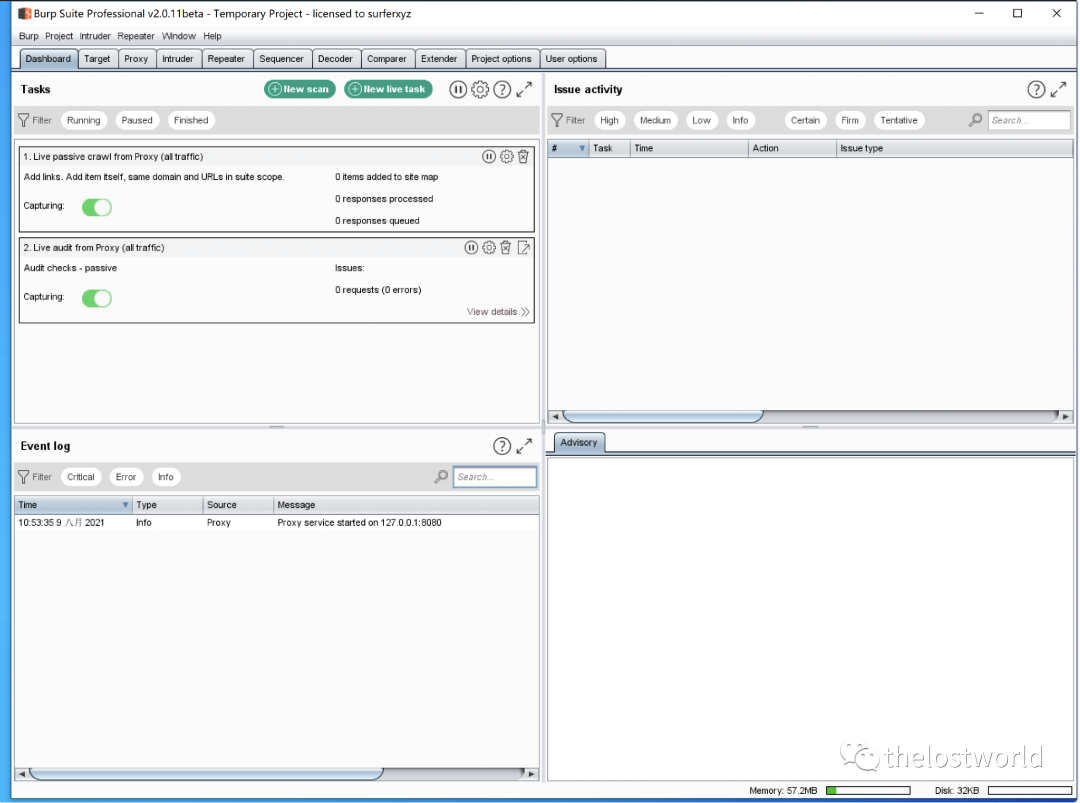Expand the Event log panel
The height and width of the screenshot is (803, 1080).
point(524,446)
